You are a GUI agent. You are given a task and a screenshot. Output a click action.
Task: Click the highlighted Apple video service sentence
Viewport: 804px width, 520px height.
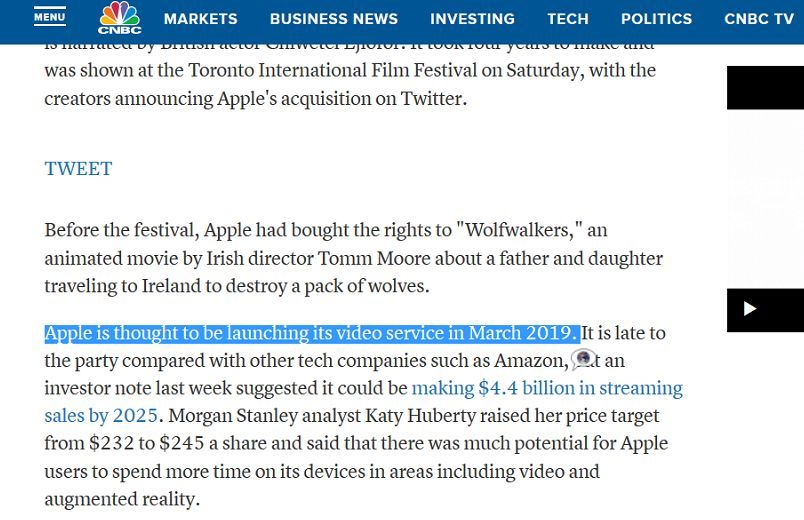312,333
